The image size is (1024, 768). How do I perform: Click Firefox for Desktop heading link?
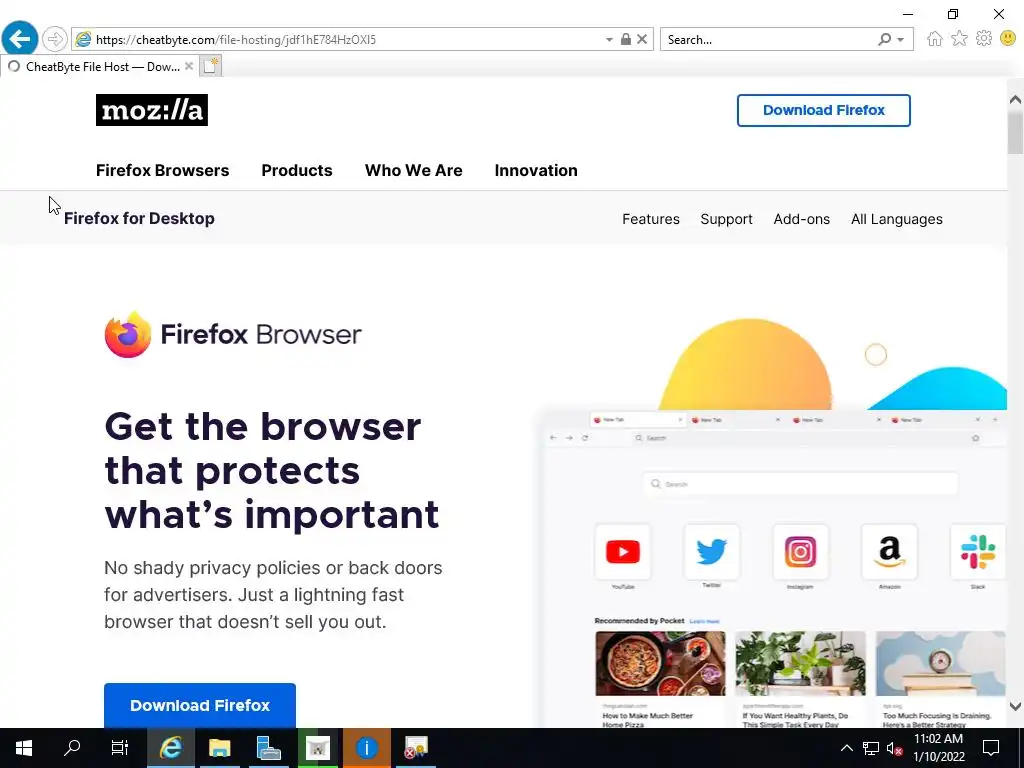click(139, 218)
